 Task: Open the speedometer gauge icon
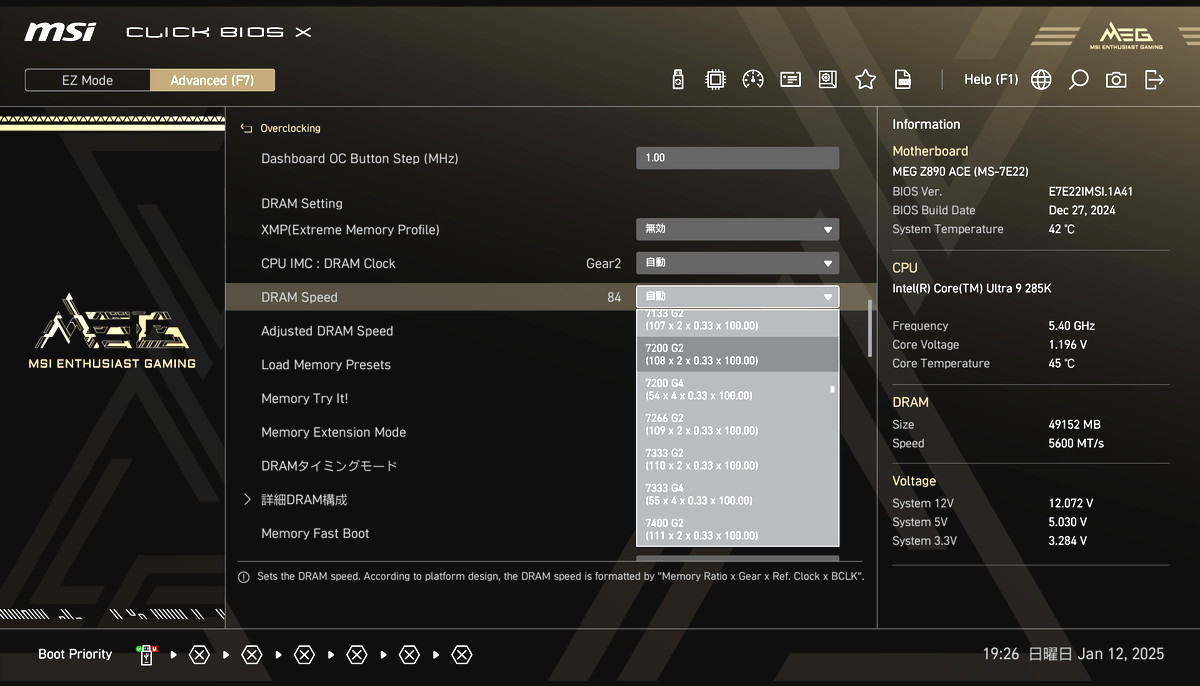pos(753,80)
